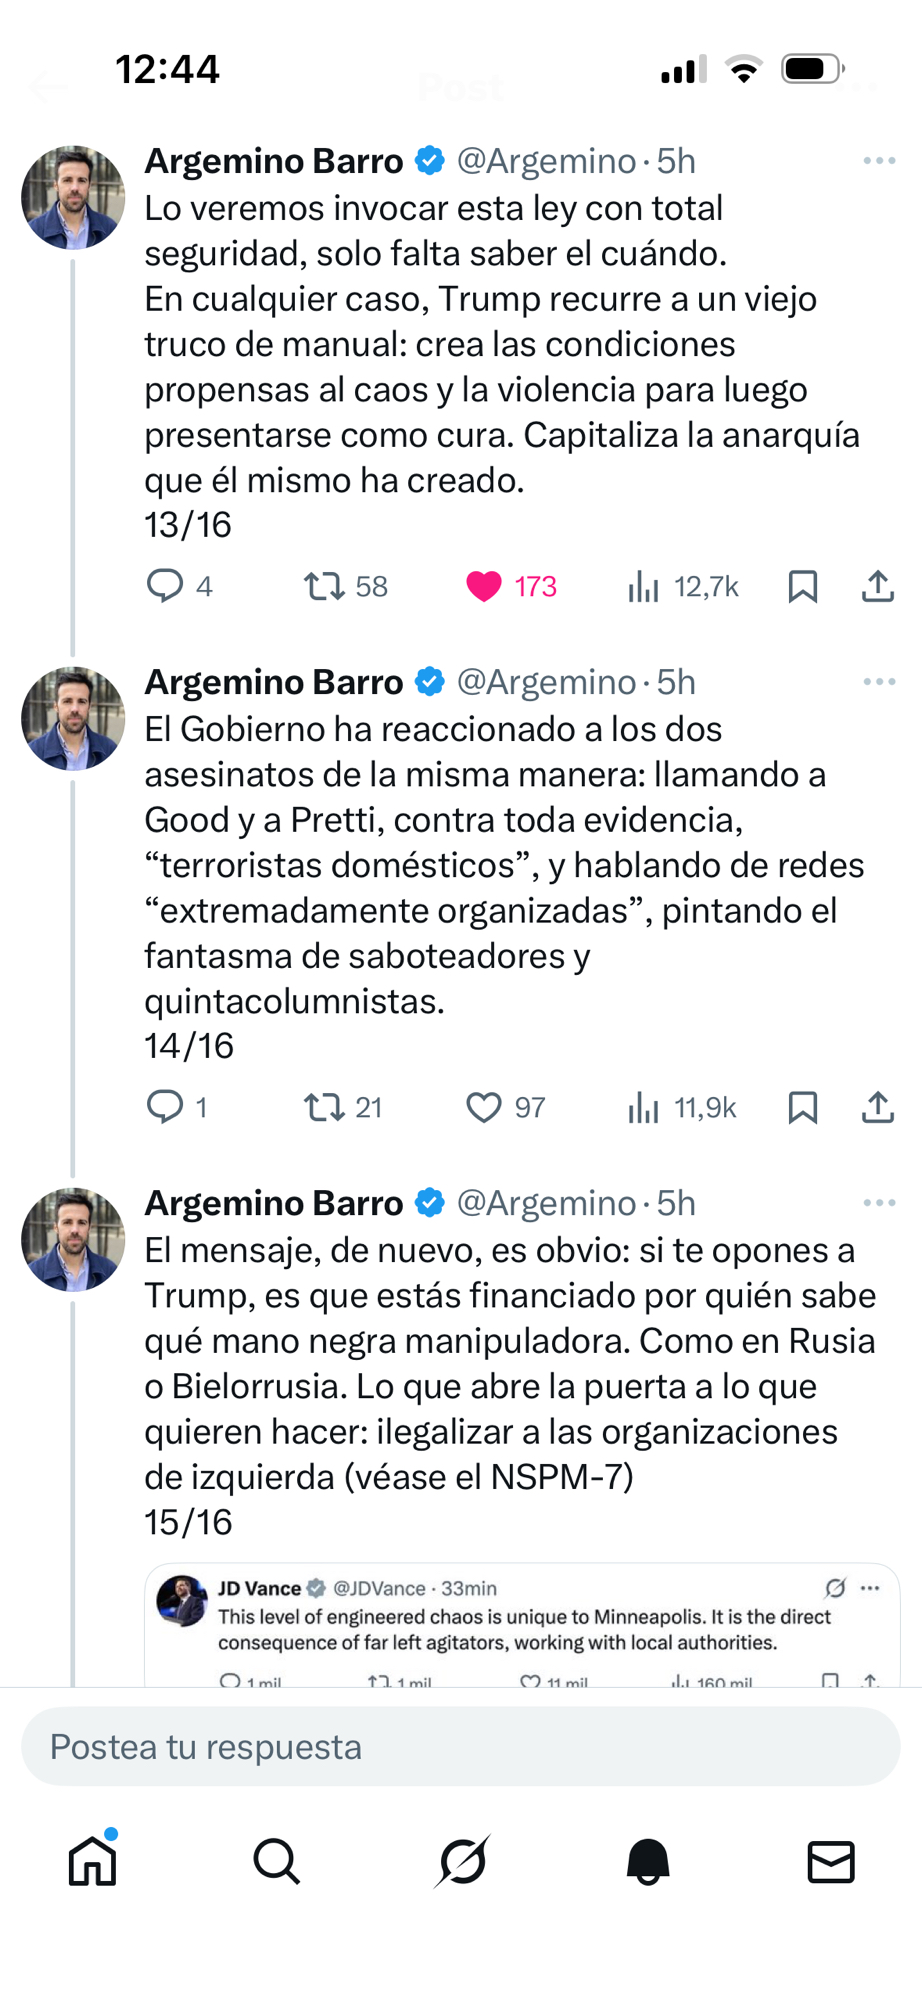Share the 13/16 post
Image resolution: width=922 pixels, height=2000 pixels.
(x=877, y=586)
